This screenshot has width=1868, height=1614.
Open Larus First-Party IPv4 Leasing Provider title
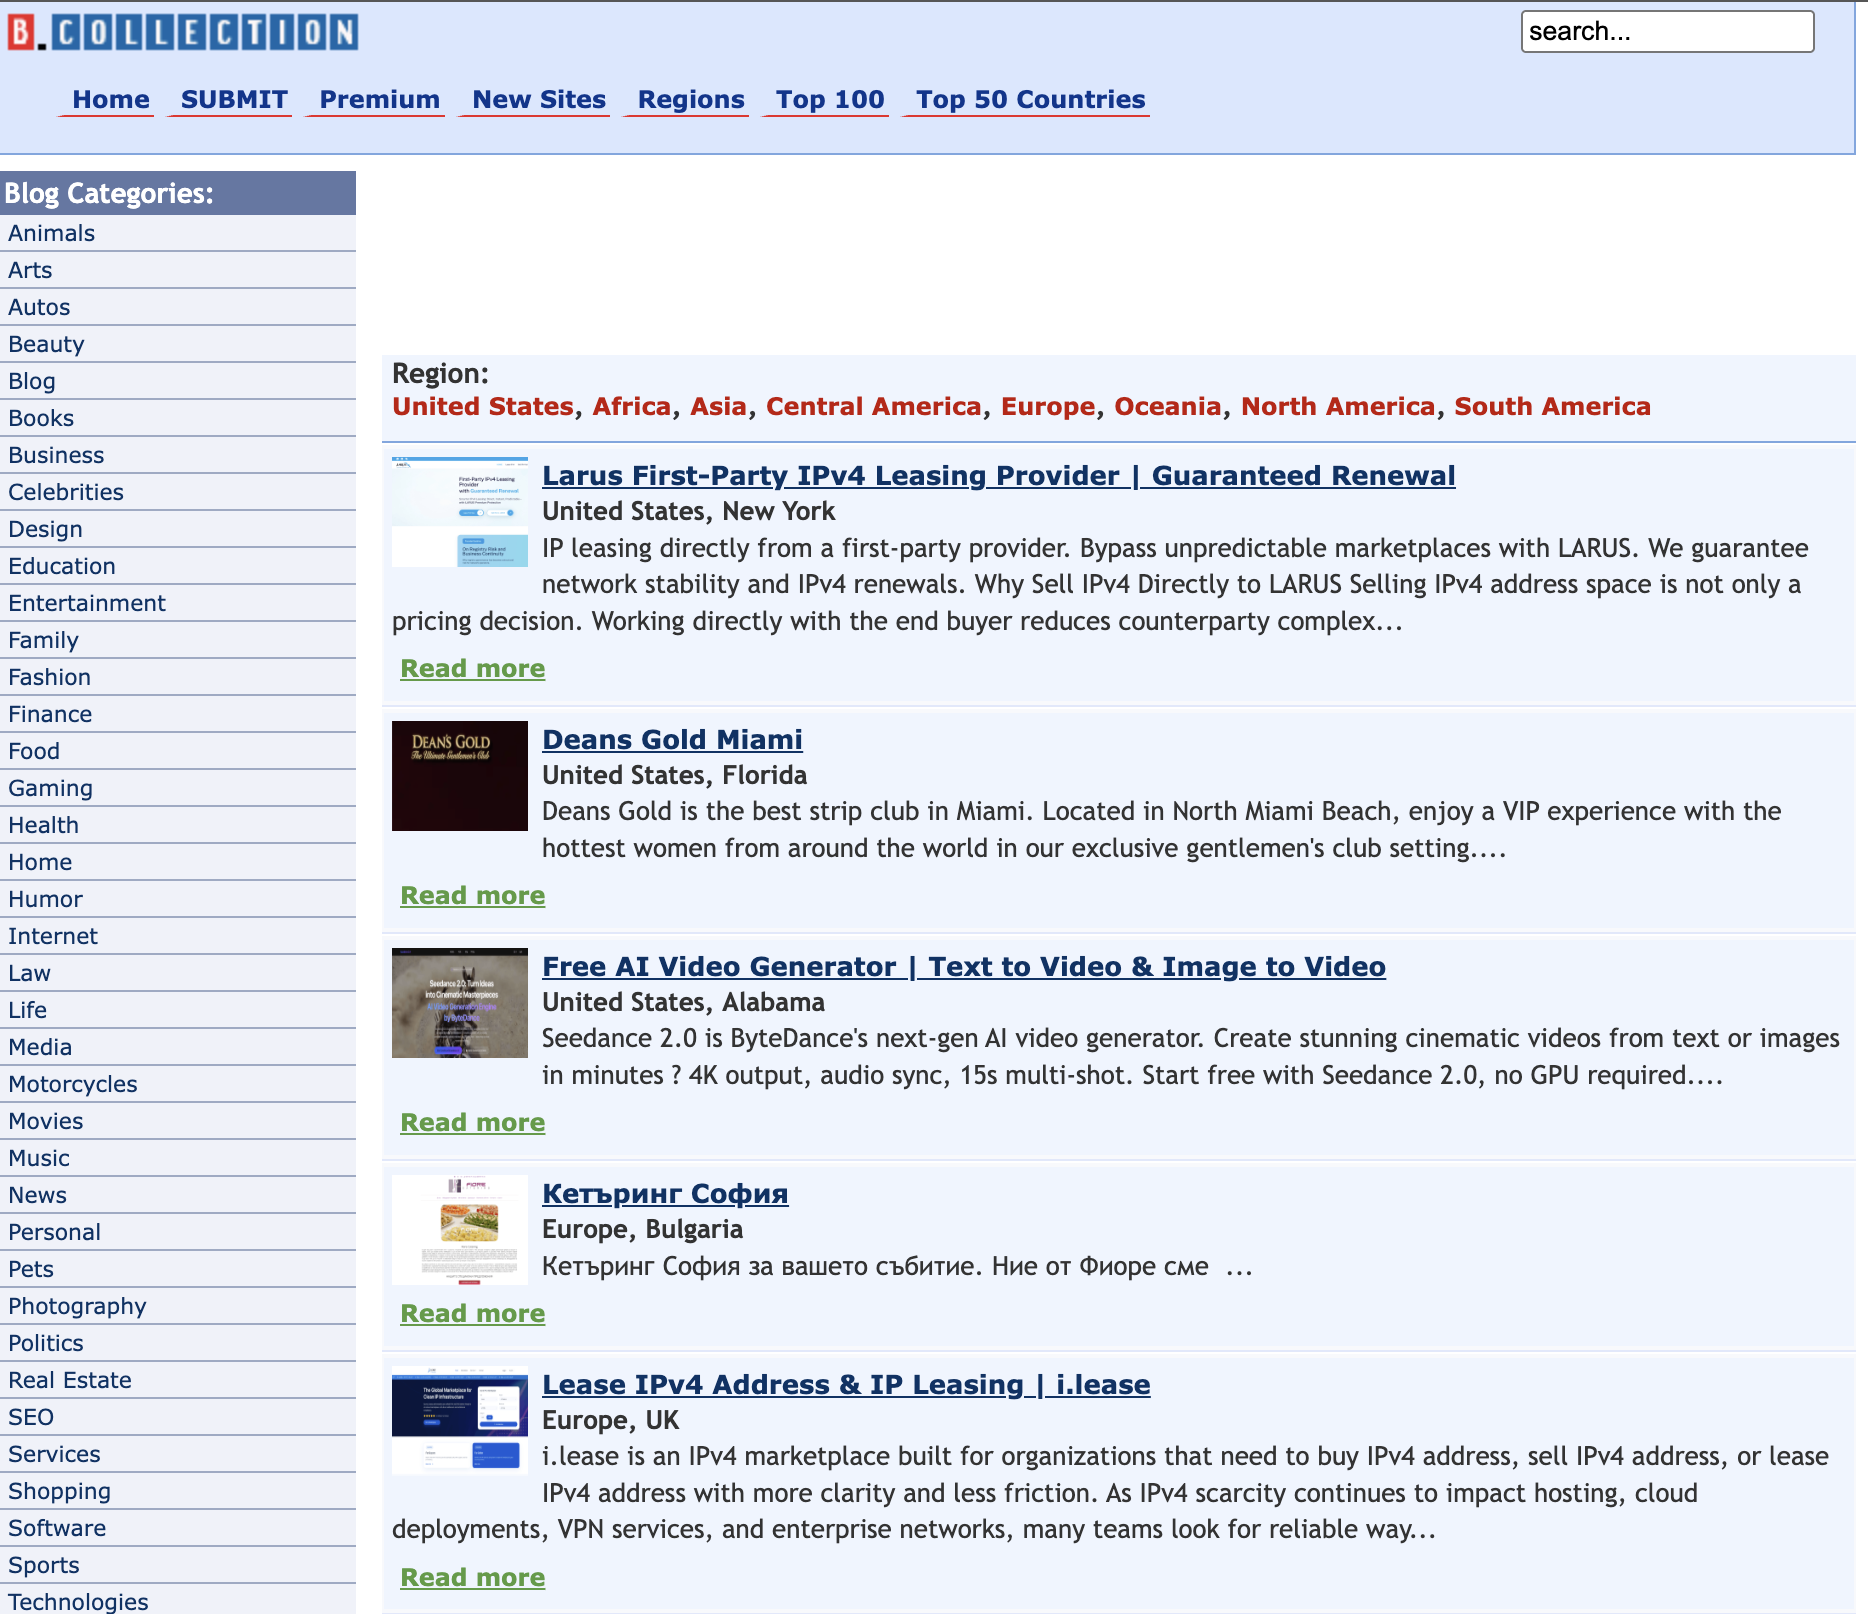[999, 476]
